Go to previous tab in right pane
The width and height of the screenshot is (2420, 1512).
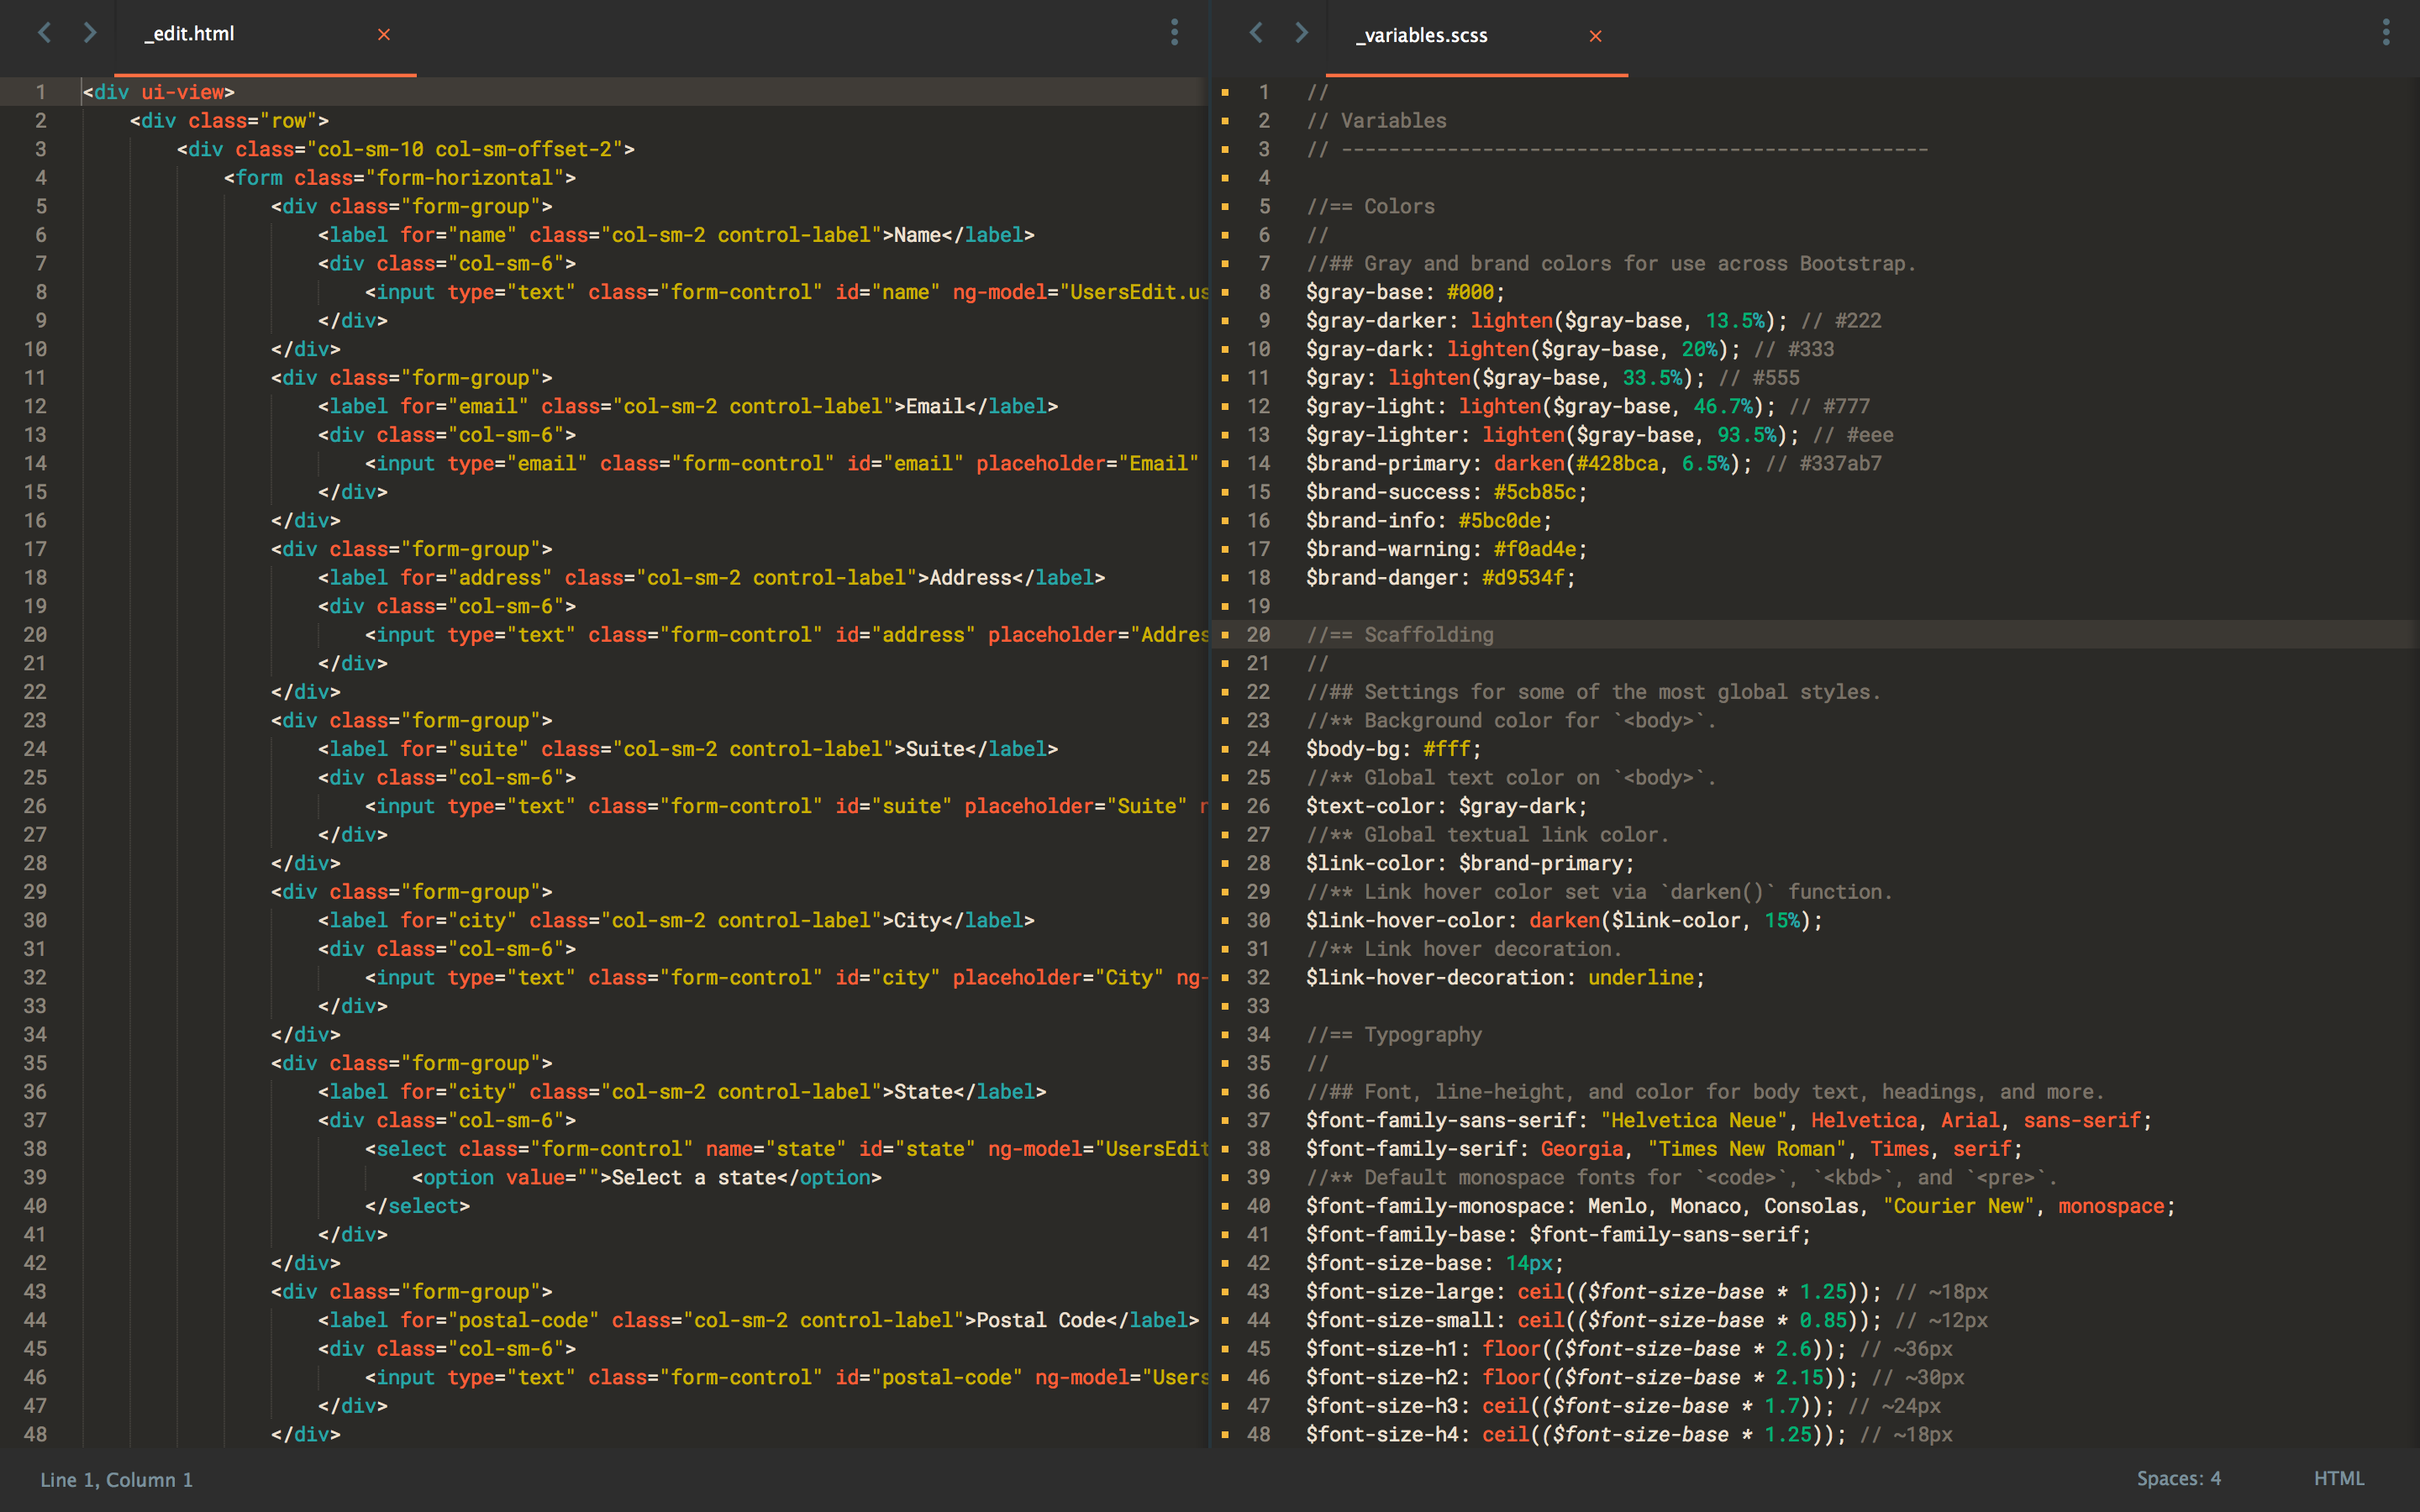[x=1256, y=33]
